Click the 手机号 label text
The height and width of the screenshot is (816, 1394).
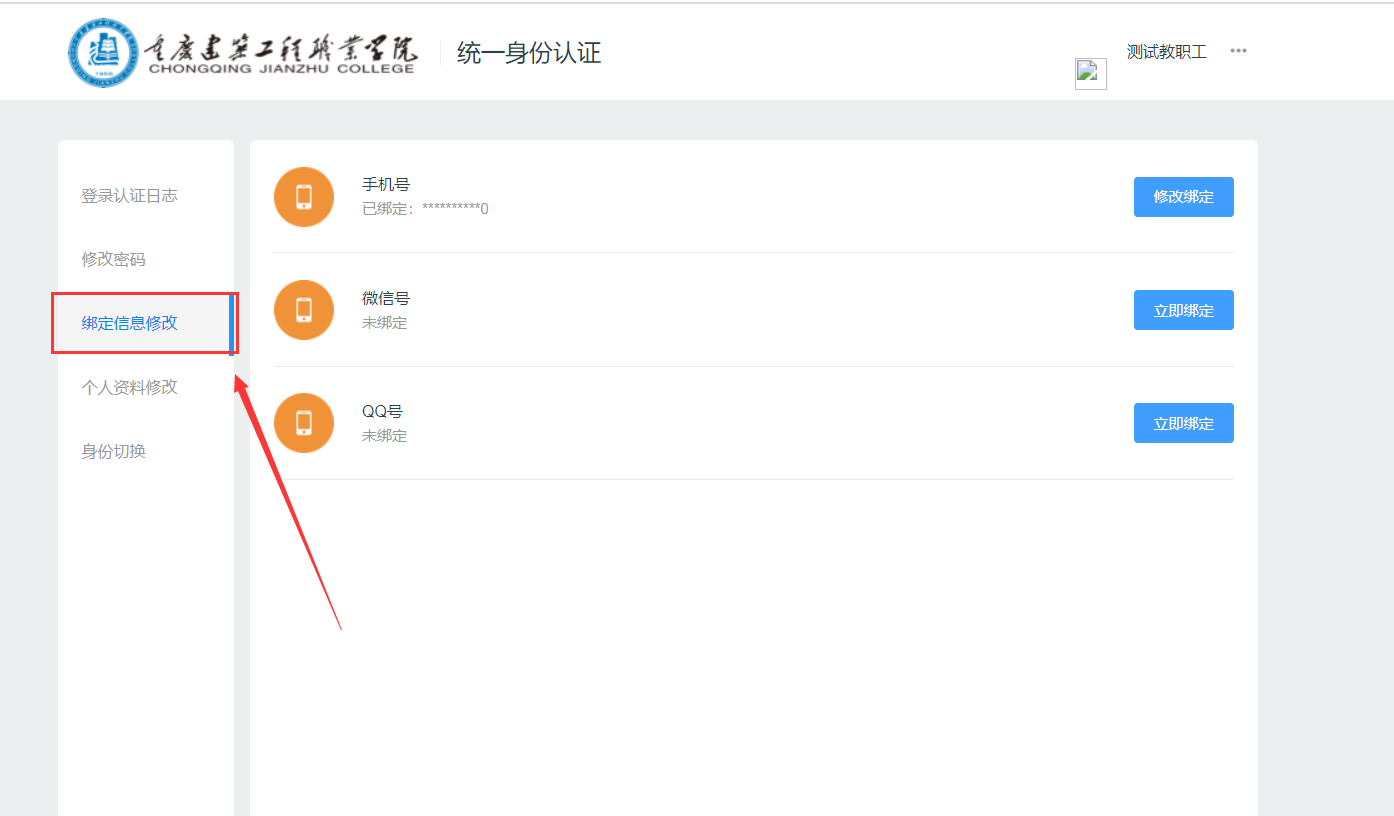(386, 185)
